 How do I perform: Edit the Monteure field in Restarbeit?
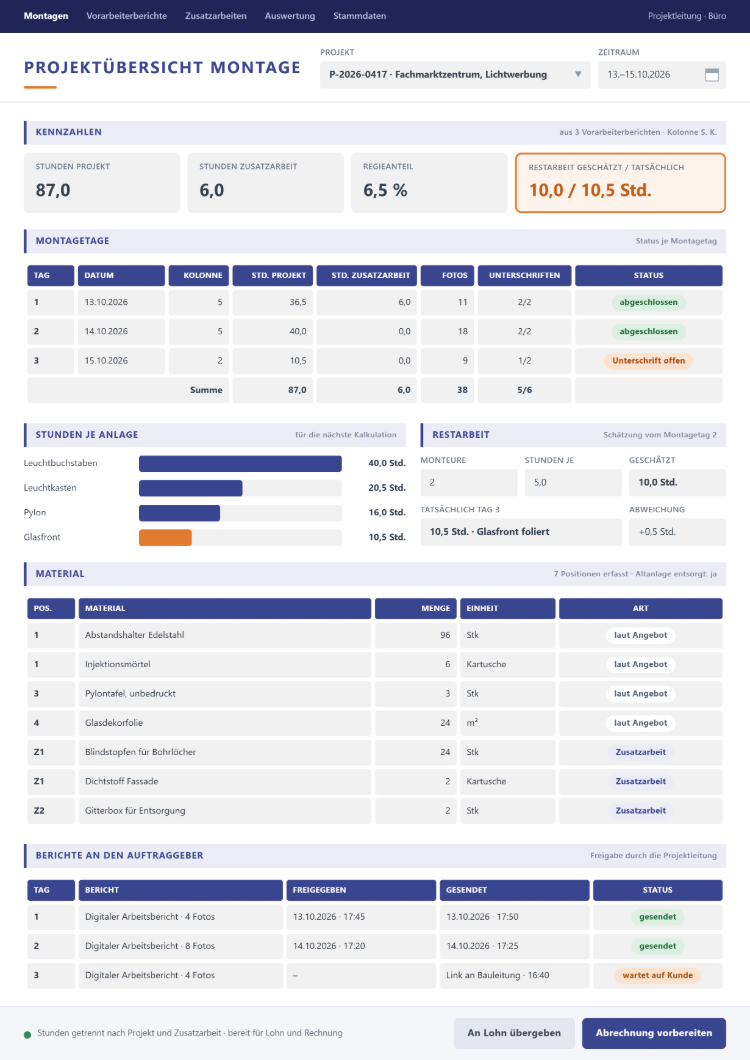pos(469,483)
